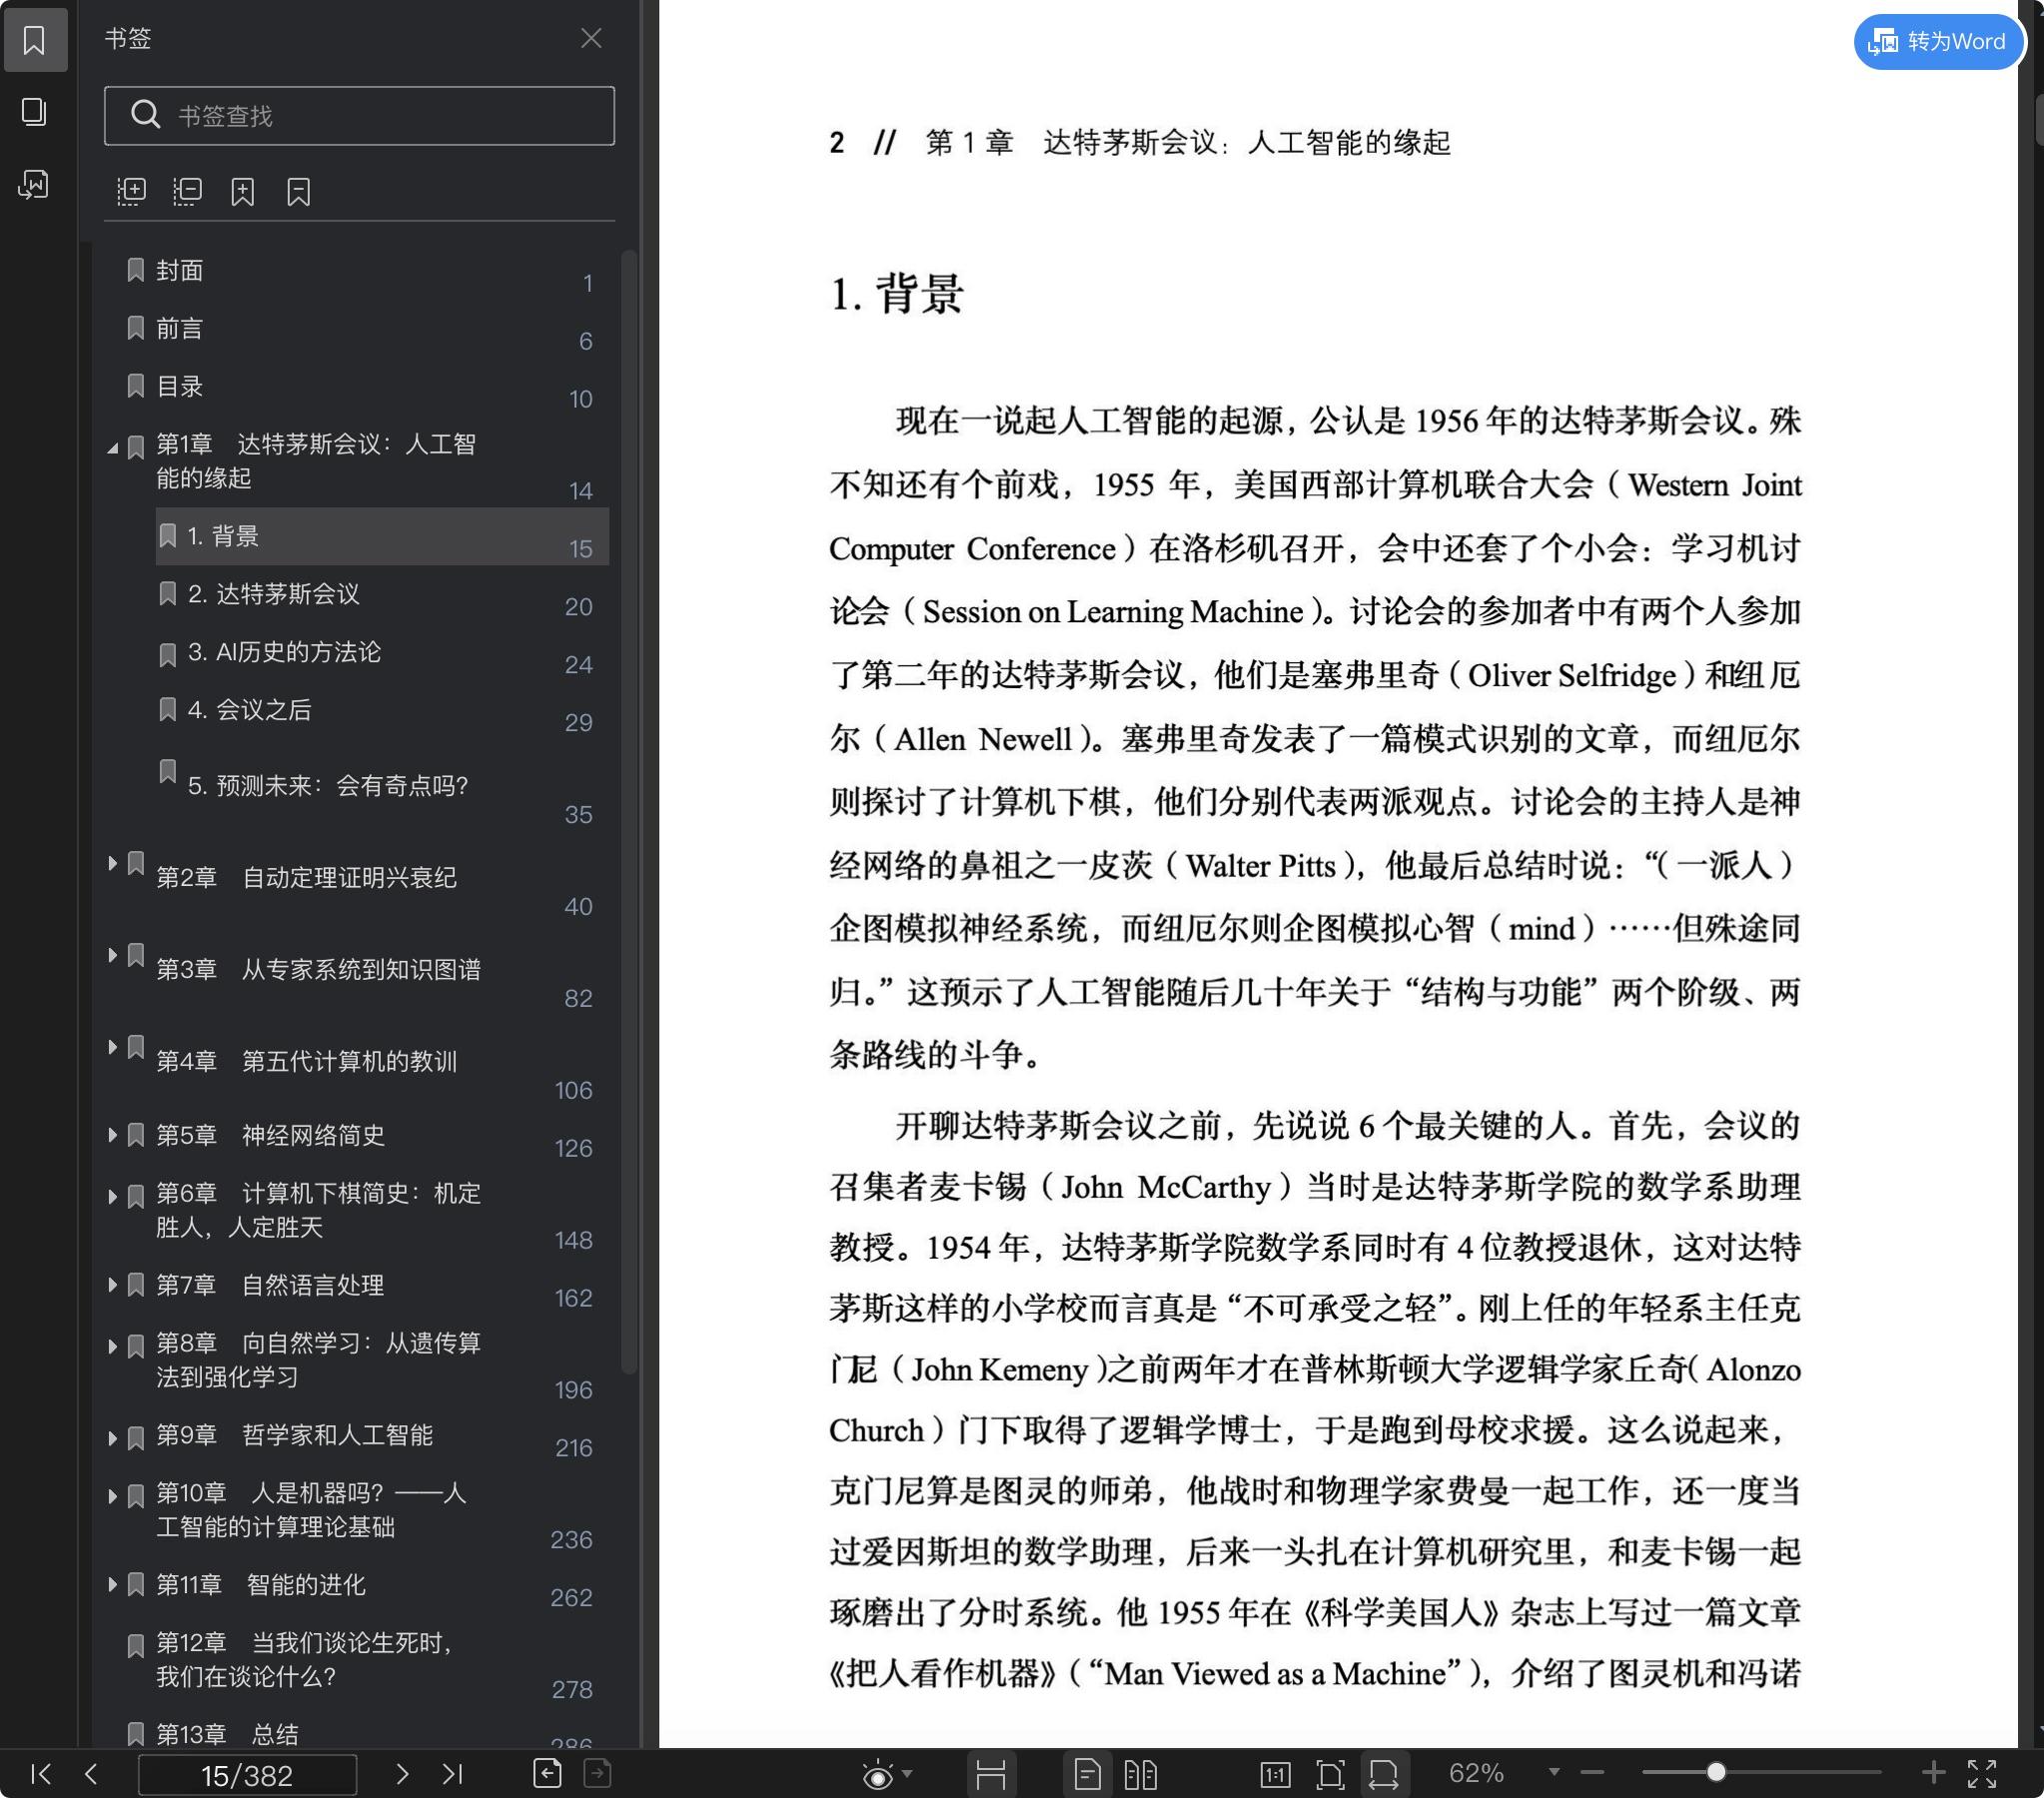Click the 15/382 page number field

pos(247,1775)
